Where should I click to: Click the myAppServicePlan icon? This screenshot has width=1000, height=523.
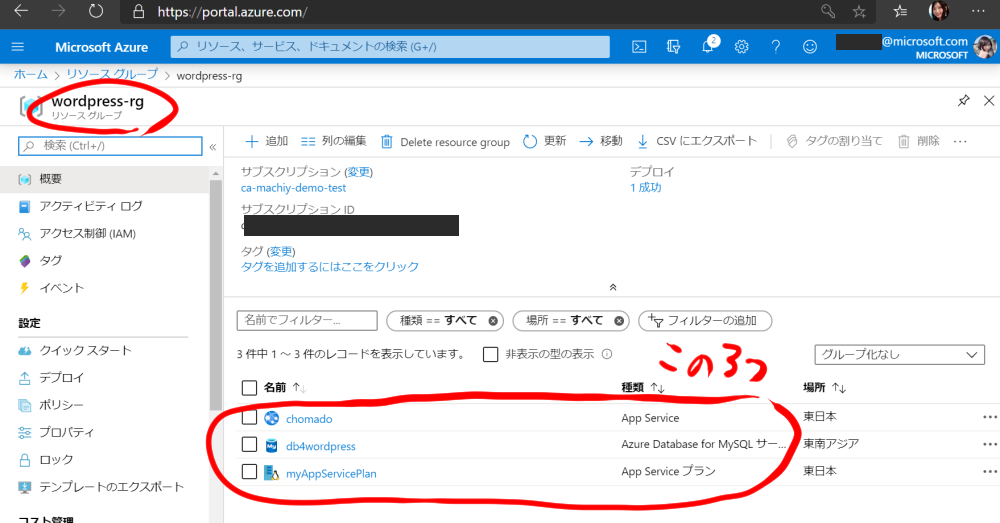coord(272,473)
